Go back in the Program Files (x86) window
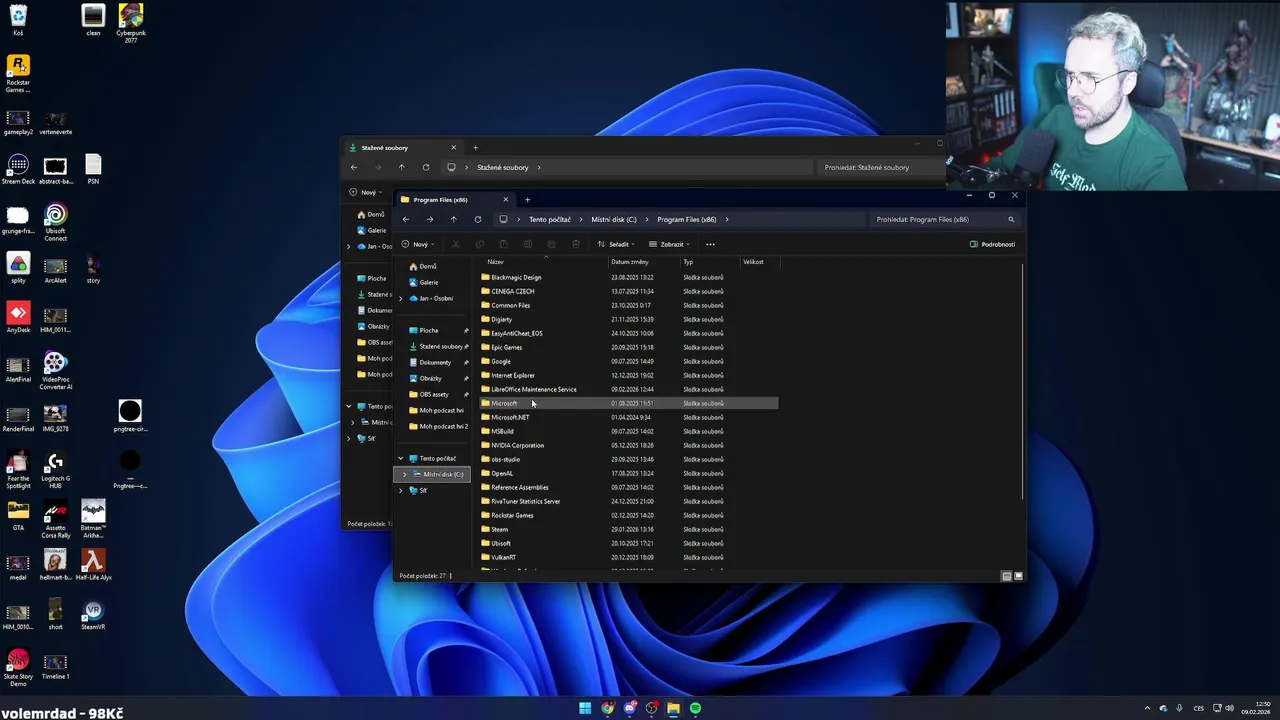Viewport: 1280px width, 720px height. click(406, 219)
